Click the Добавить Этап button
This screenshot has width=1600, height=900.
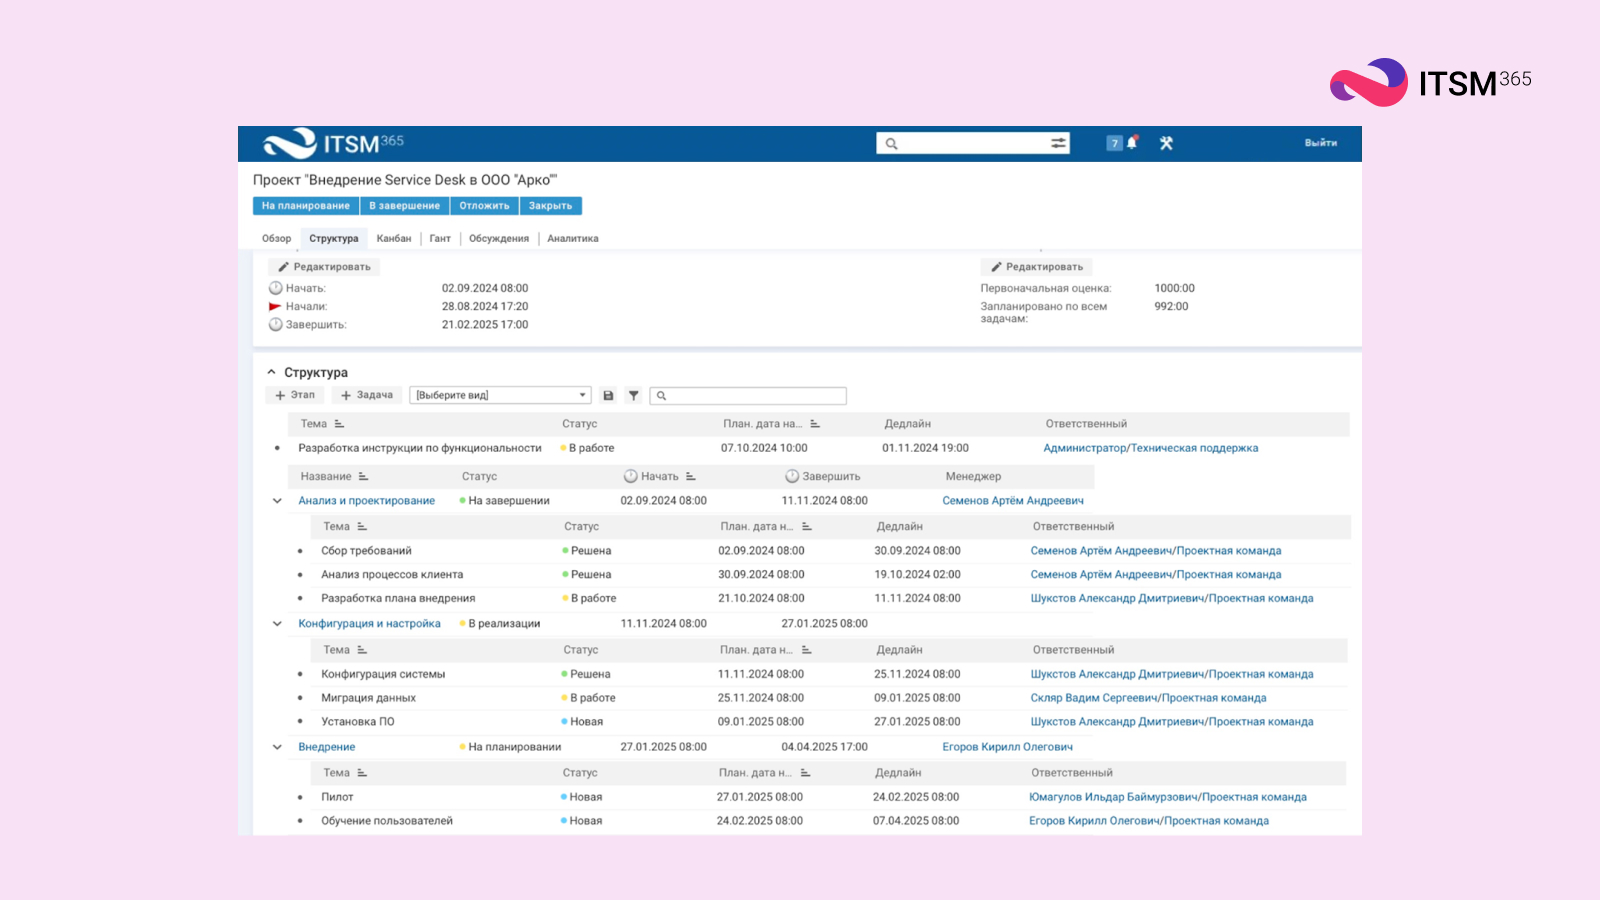pos(294,396)
